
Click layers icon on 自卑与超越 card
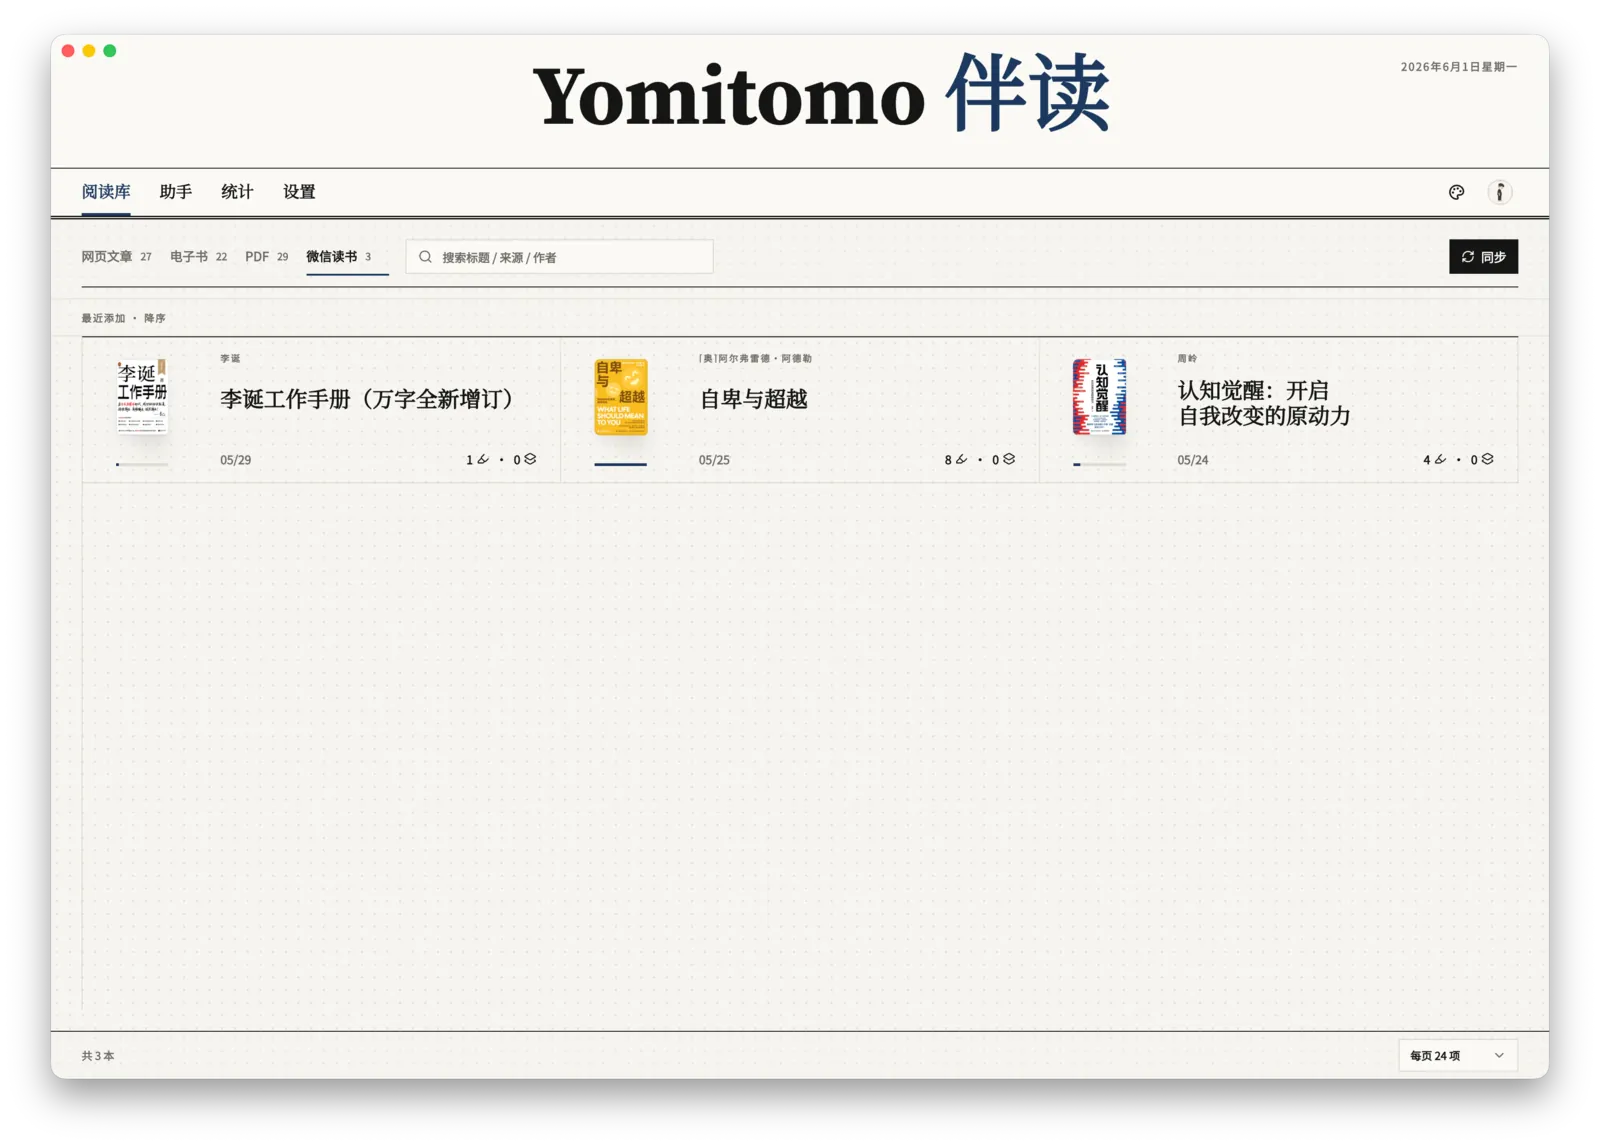click(1009, 459)
